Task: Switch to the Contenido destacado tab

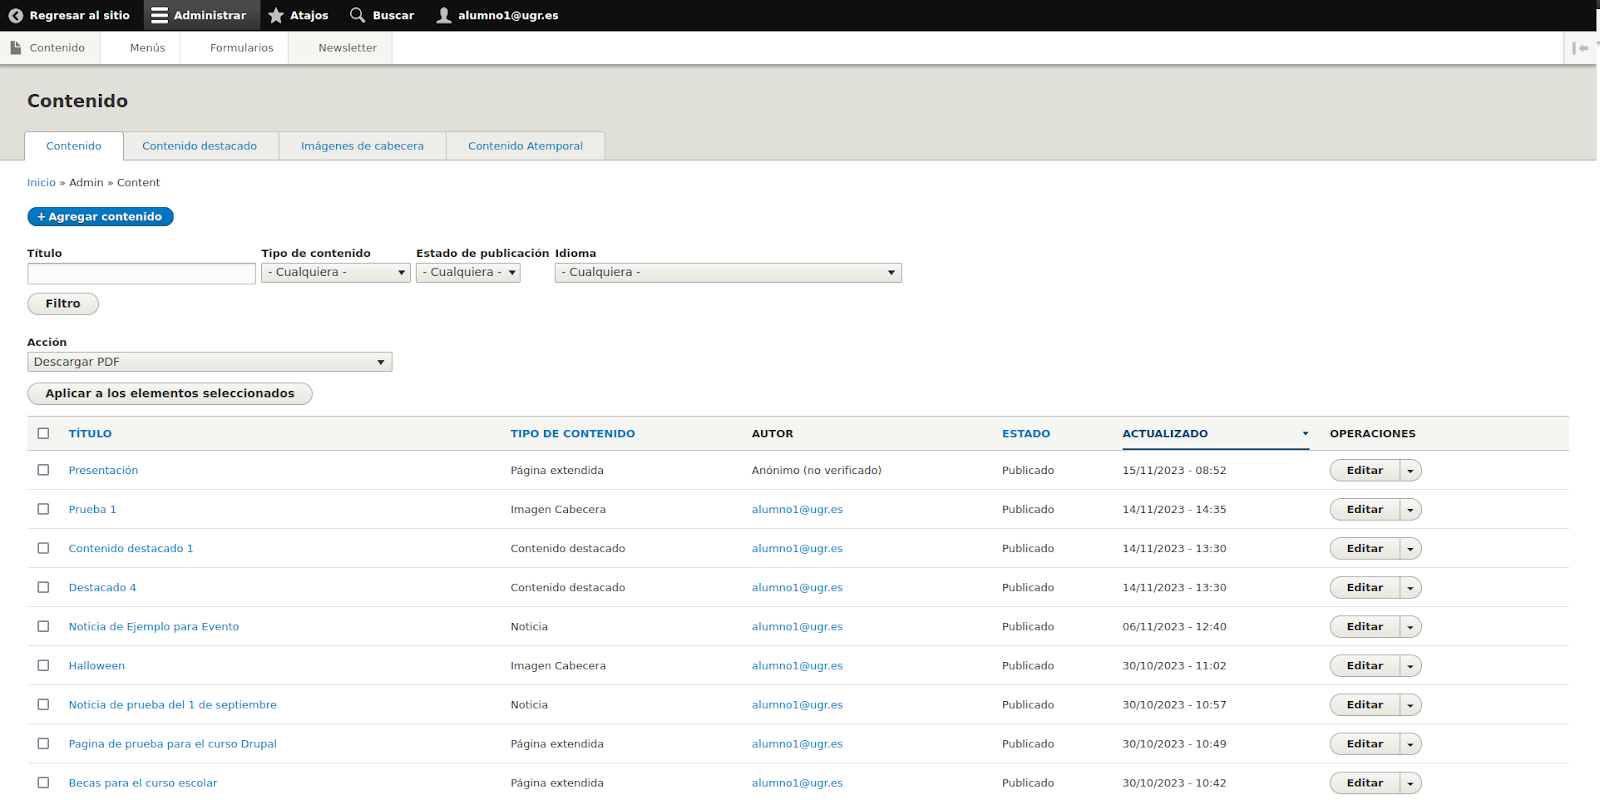Action: tap(199, 146)
